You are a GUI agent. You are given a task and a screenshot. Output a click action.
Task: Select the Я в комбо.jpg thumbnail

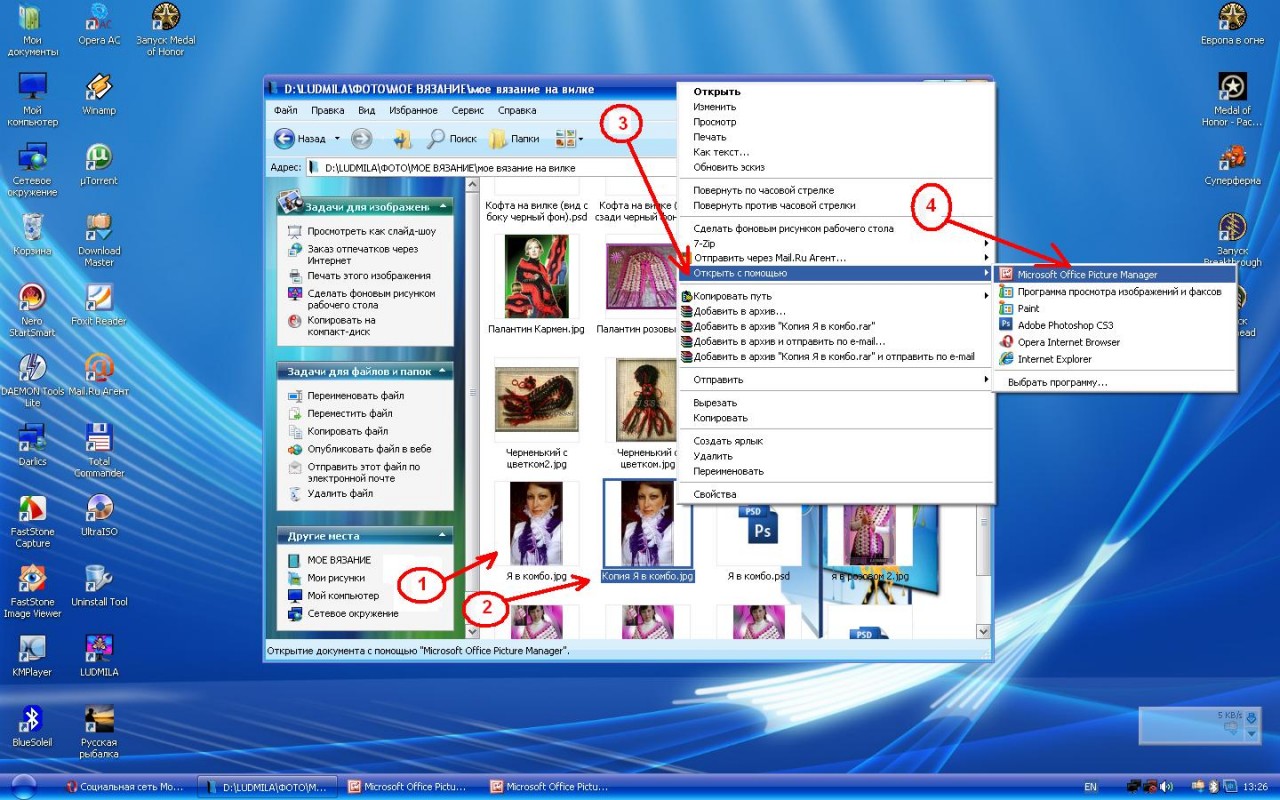[x=536, y=524]
